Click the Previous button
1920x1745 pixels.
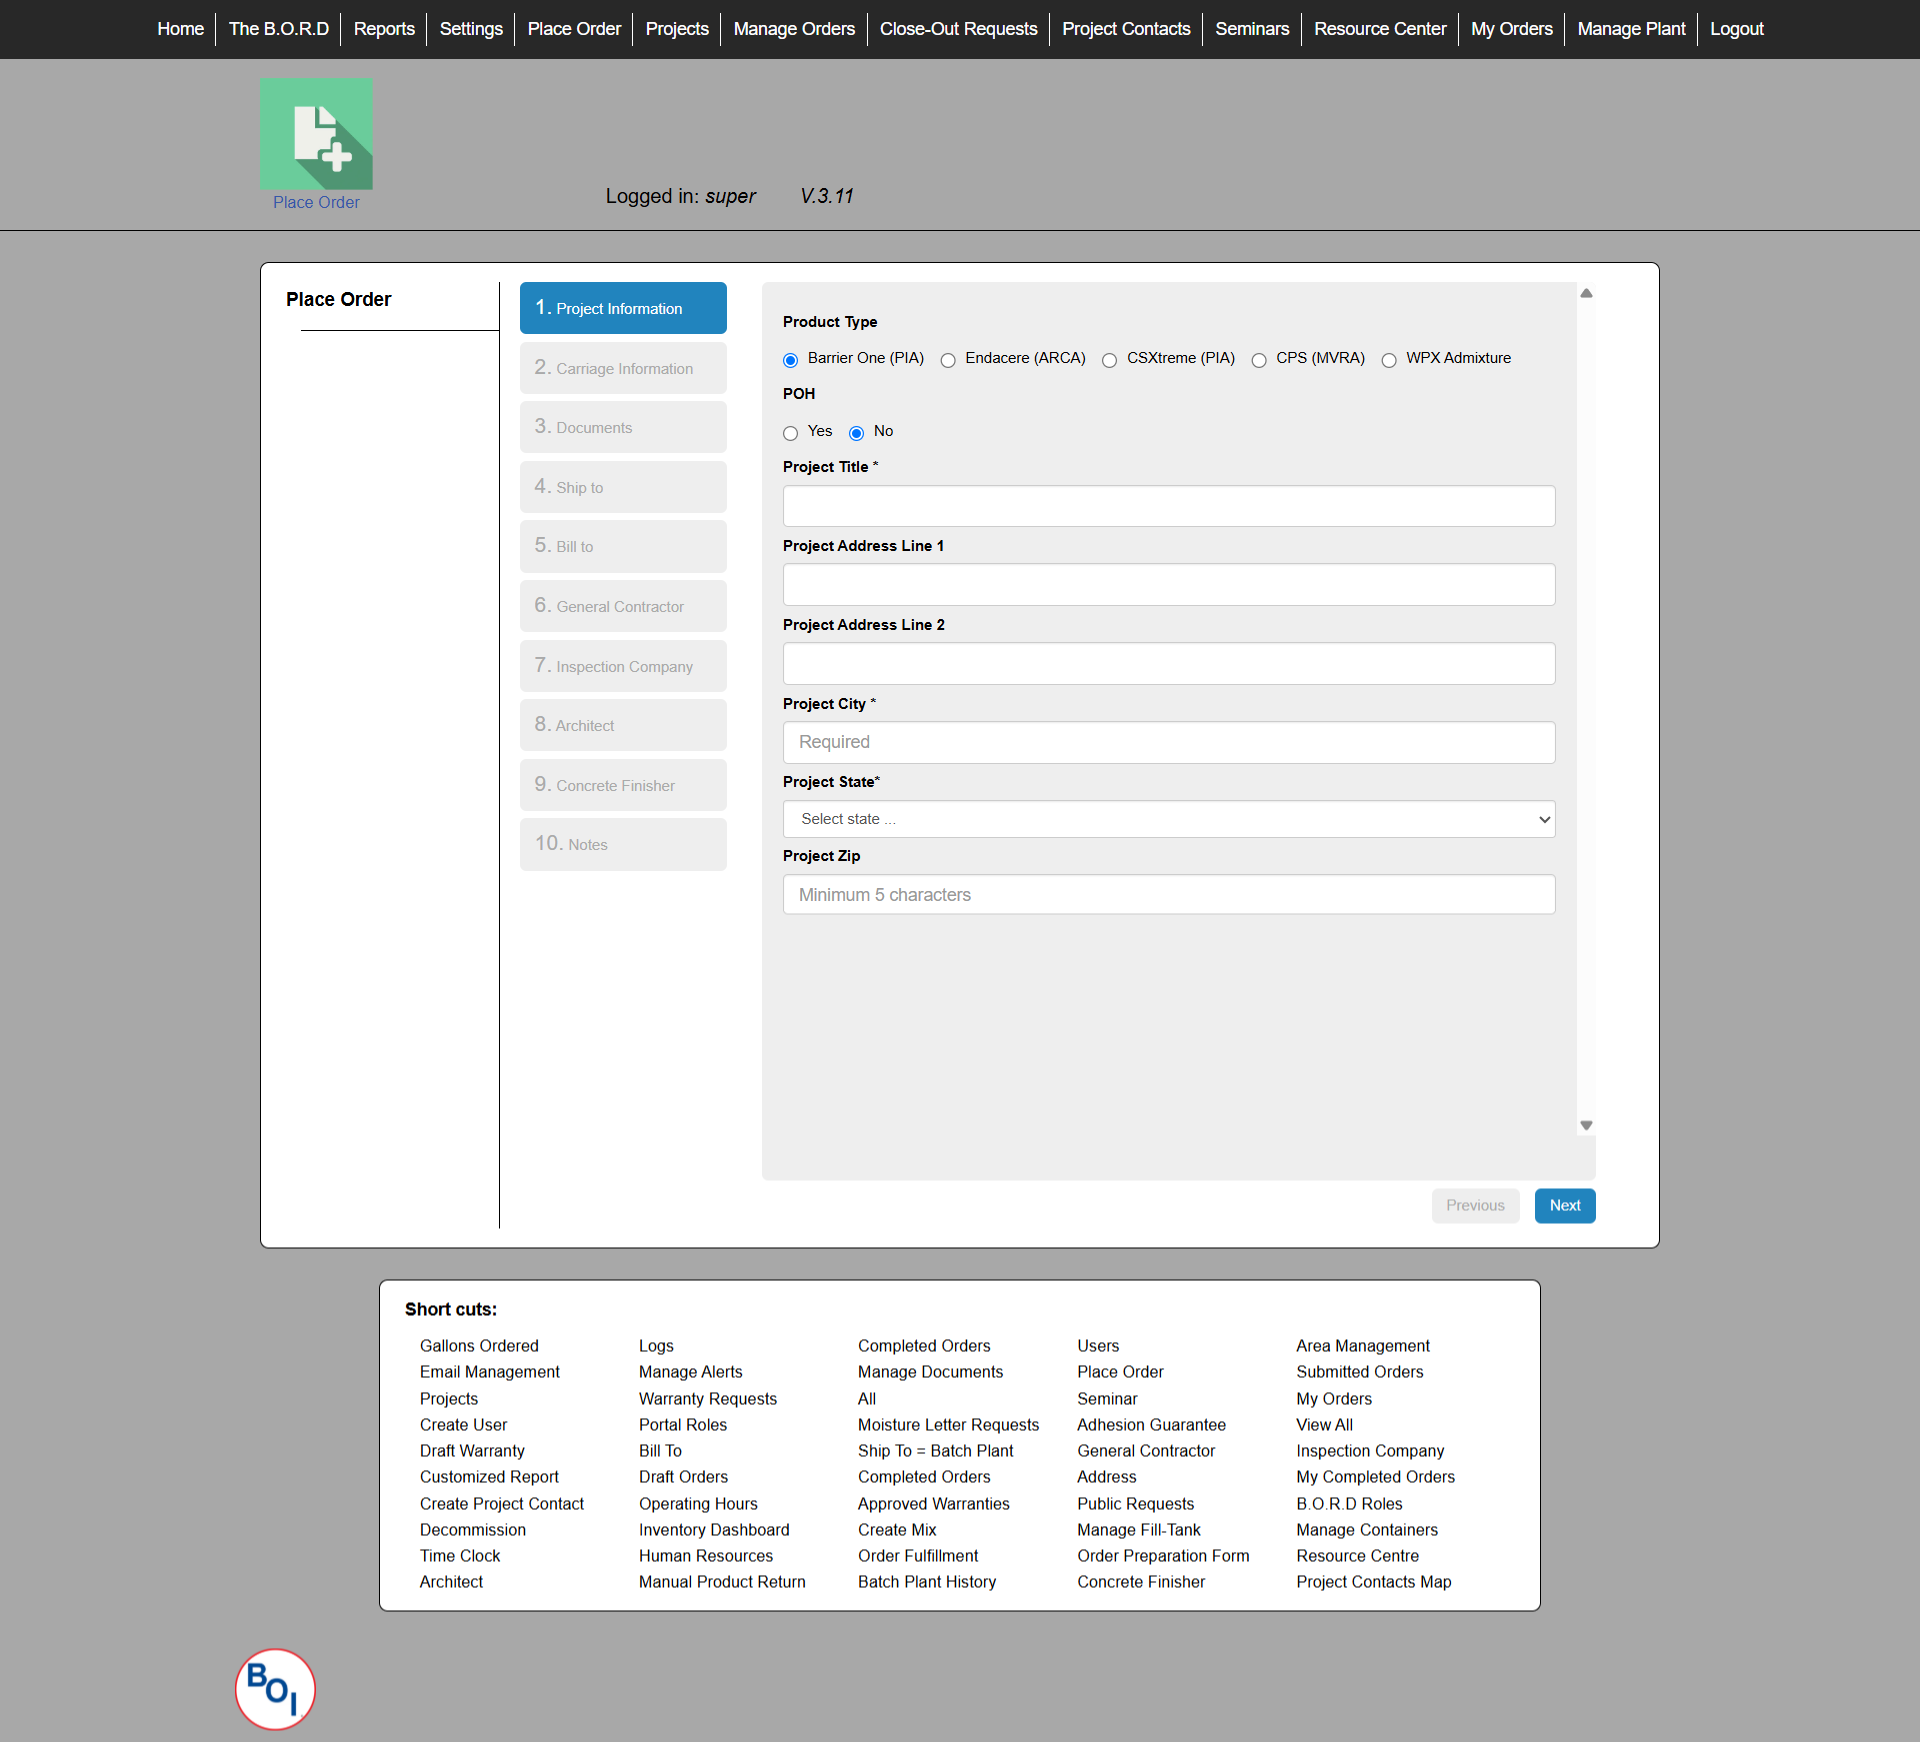pos(1475,1205)
